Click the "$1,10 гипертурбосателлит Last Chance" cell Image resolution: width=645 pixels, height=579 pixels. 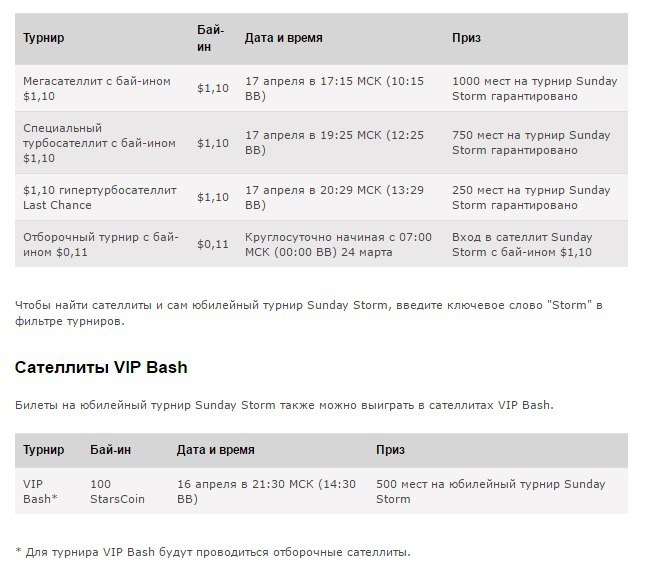pos(99,197)
